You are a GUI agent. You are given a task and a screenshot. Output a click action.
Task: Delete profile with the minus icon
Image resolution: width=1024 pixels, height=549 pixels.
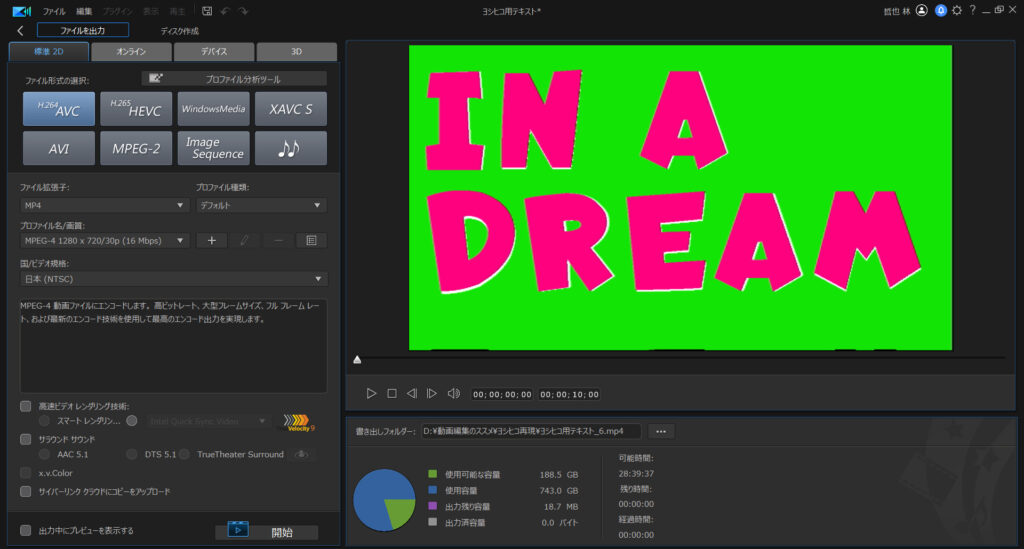278,241
